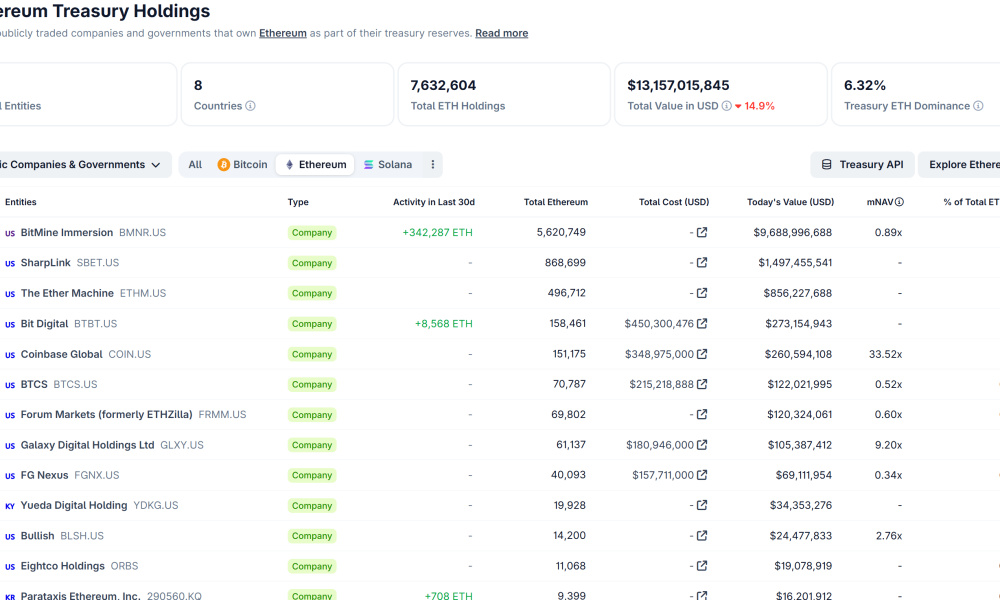Sort by the Entities column header
This screenshot has height=600, width=1000.
tap(20, 201)
